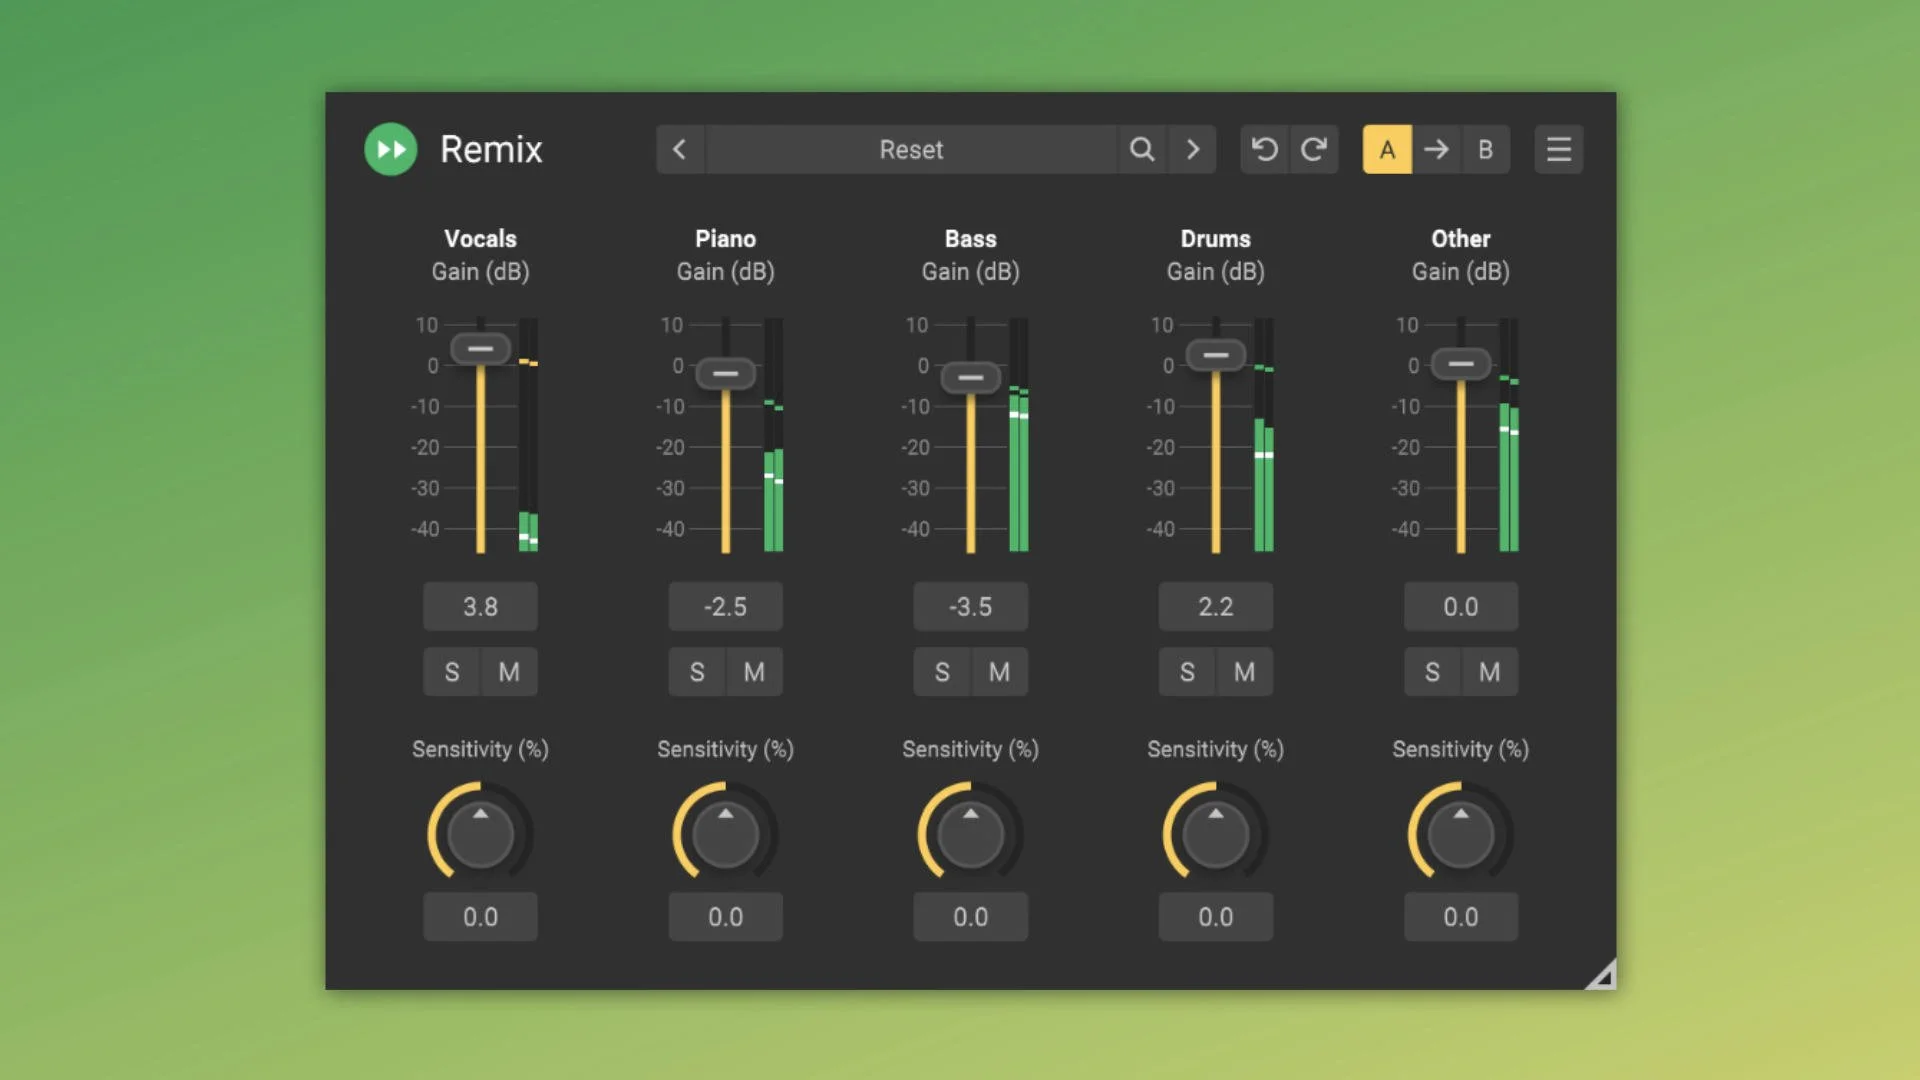This screenshot has width=1920, height=1080.
Task: Go to previous preset with left chevron
Action: (680, 149)
